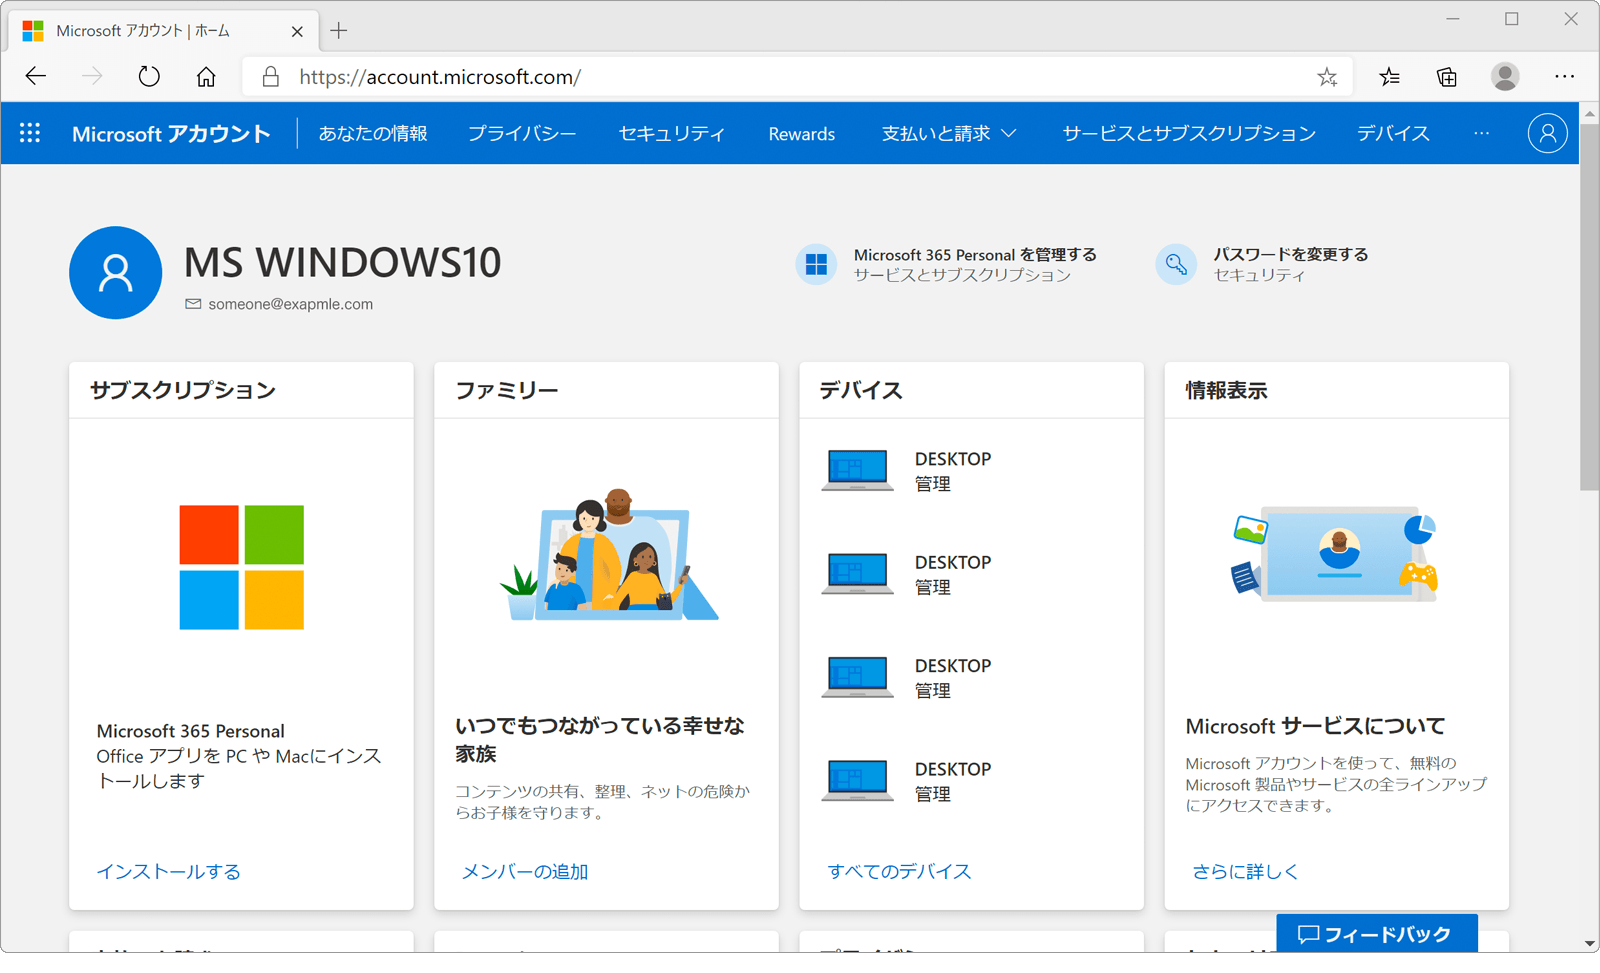This screenshot has height=973, width=1600.
Task: Open プライバシー navigation item
Action: pyautogui.click(x=522, y=133)
